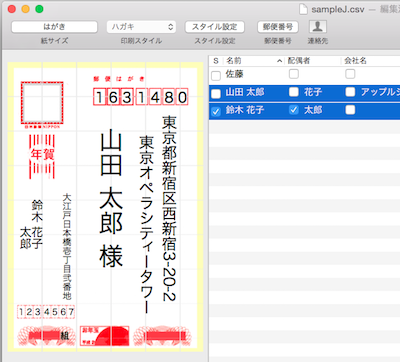Toggle the S checkbox for 佐藤 row
This screenshot has width=400, height=362.
pyautogui.click(x=216, y=76)
